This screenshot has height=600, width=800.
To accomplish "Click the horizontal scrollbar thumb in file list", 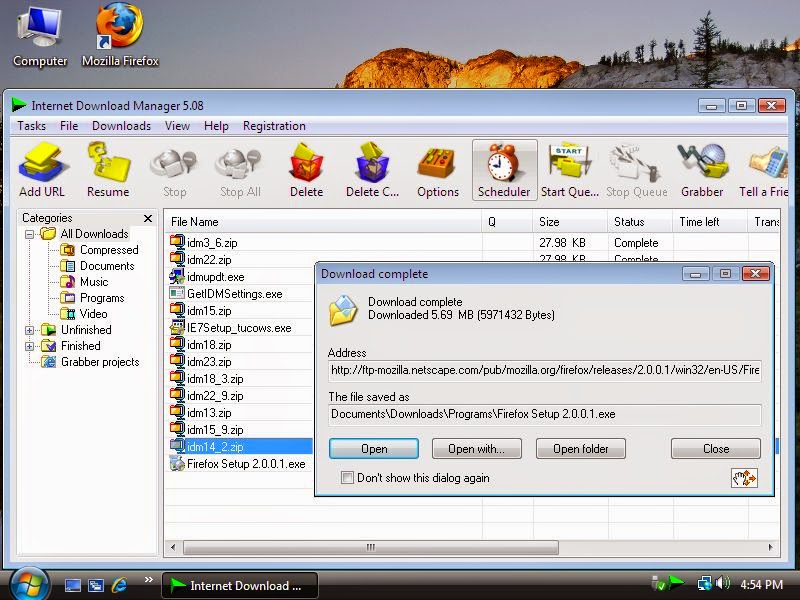I will [x=370, y=547].
